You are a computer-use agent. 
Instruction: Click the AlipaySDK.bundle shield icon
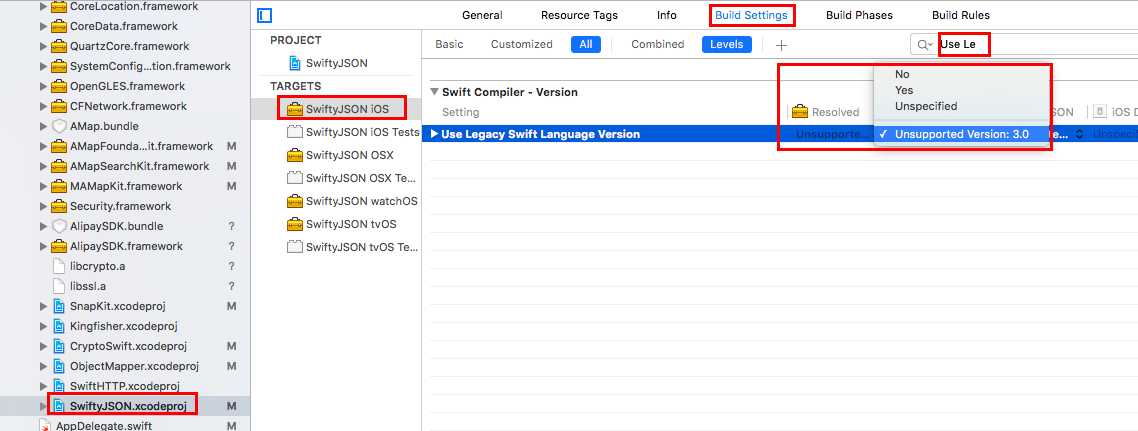tap(60, 226)
